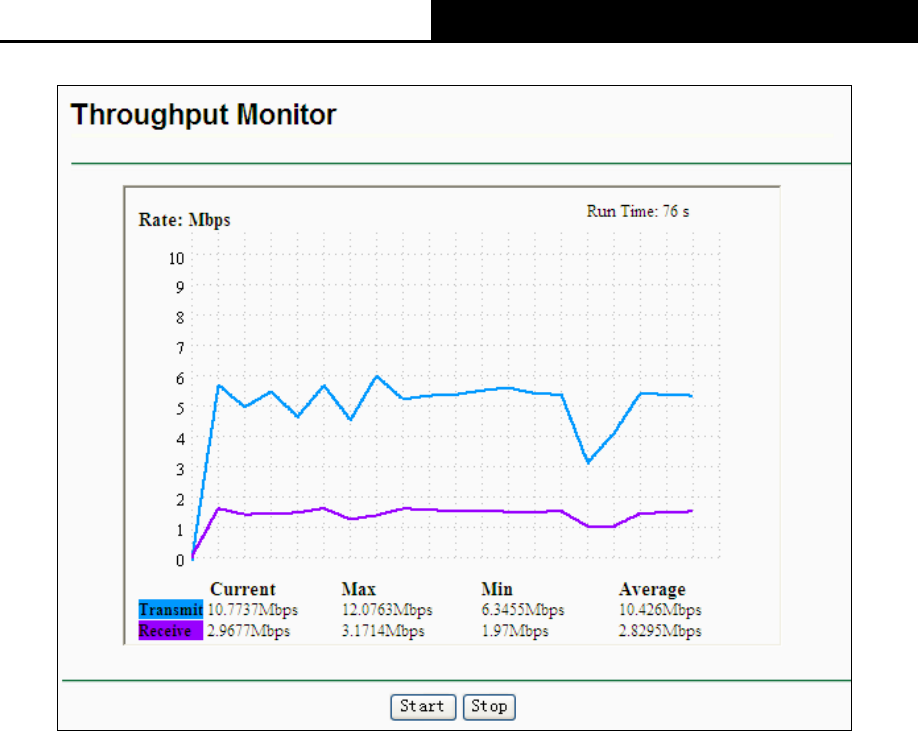Click the Current column header
The height and width of the screenshot is (731, 918).
point(242,589)
